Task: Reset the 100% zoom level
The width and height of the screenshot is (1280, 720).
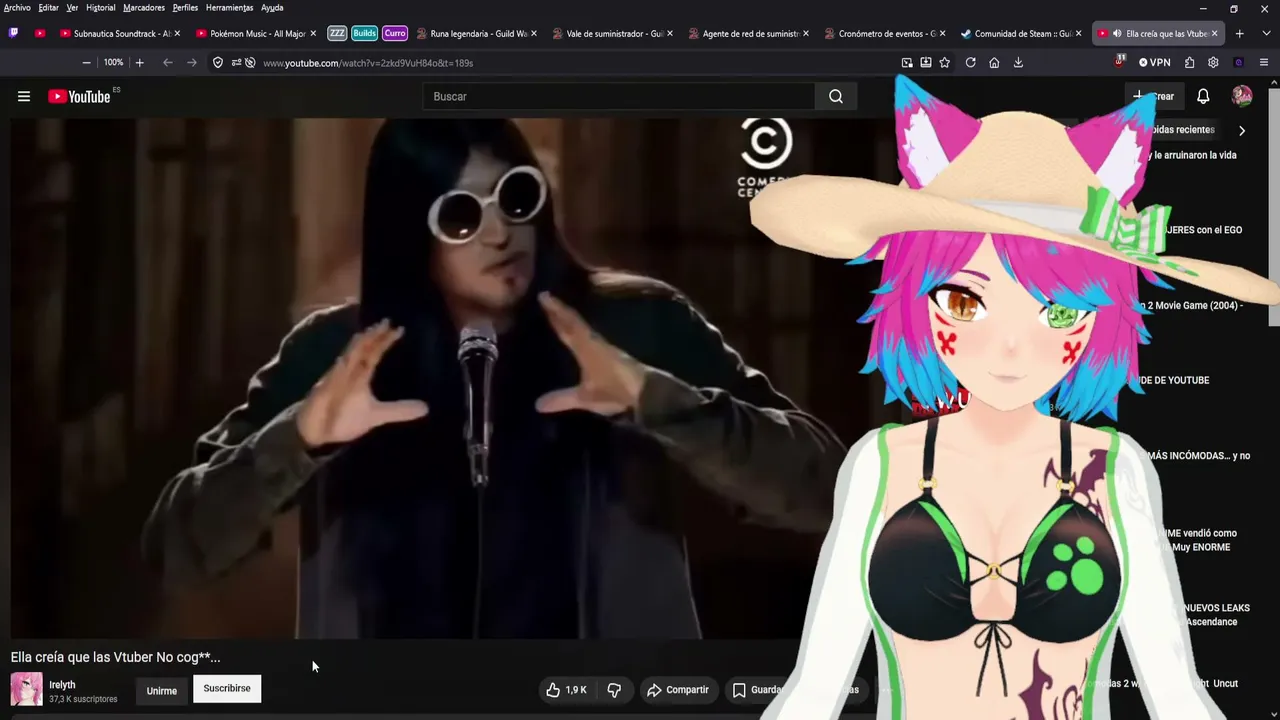Action: [113, 62]
